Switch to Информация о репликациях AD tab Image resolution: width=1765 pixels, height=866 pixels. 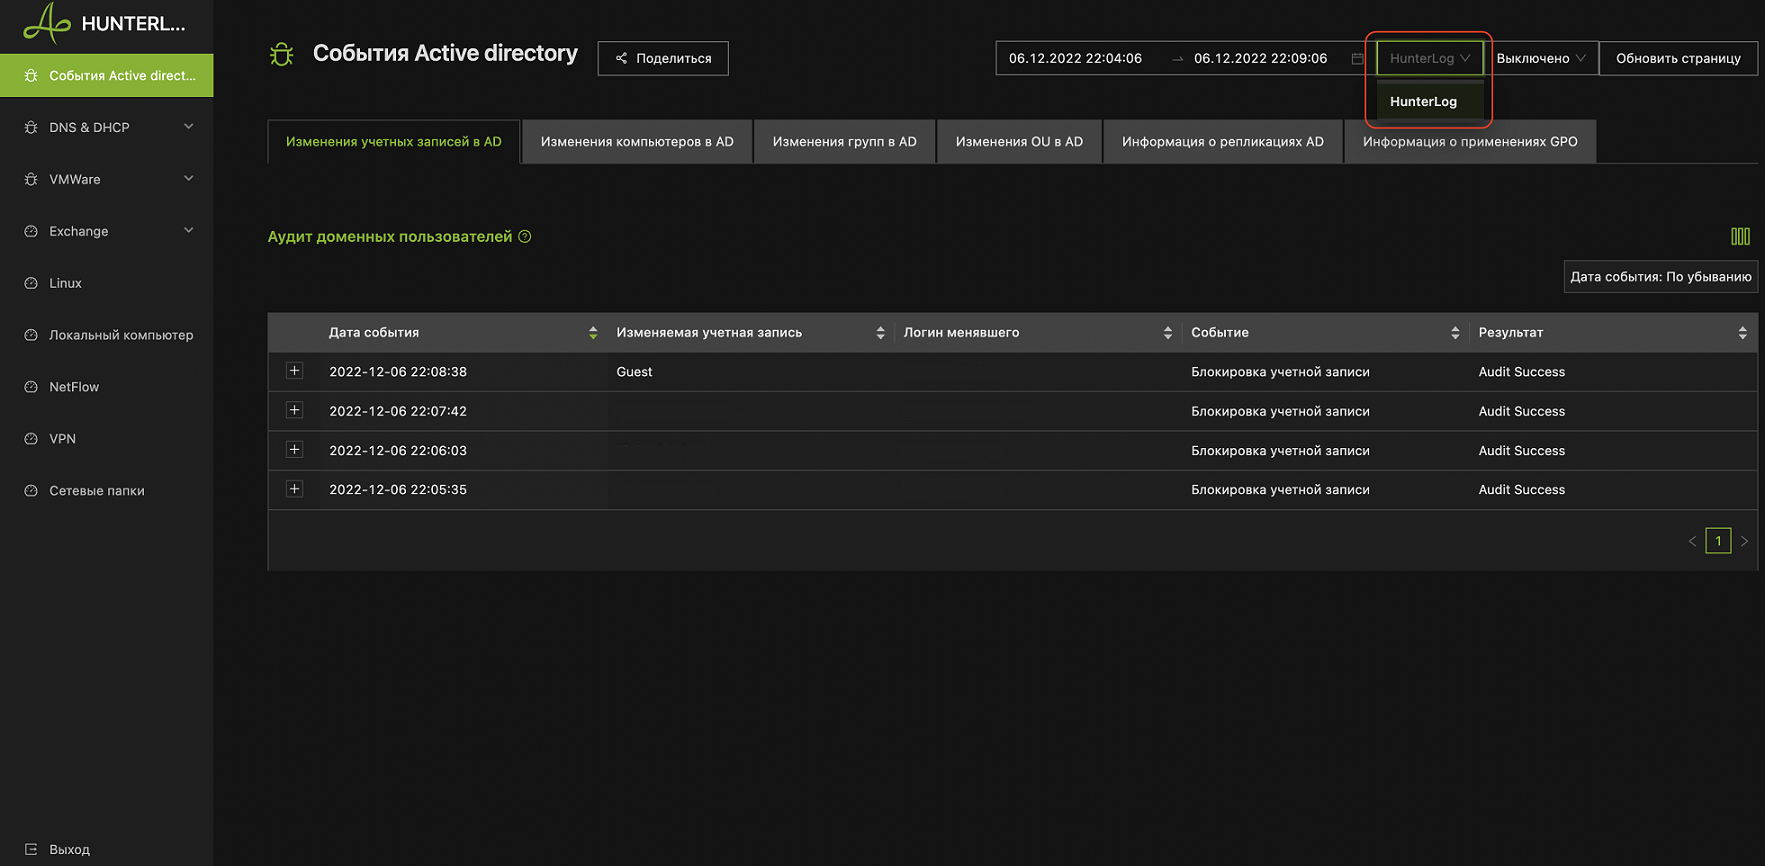point(1222,142)
